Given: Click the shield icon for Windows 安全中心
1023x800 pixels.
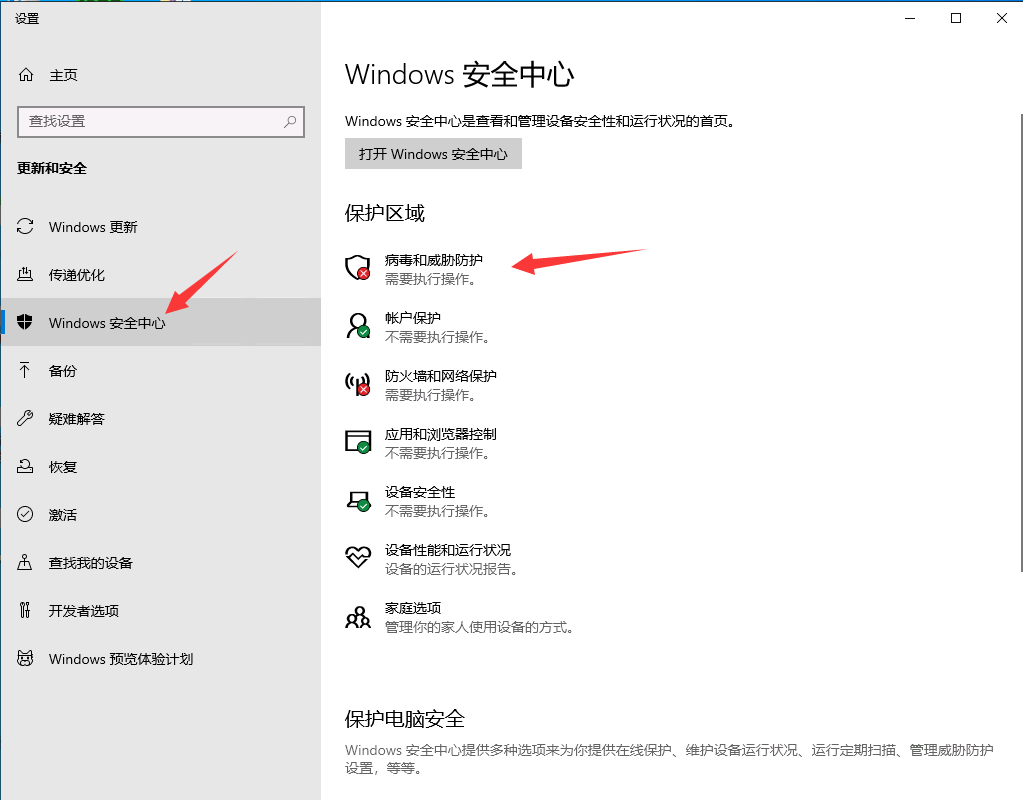Looking at the screenshot, I should pyautogui.click(x=25, y=322).
